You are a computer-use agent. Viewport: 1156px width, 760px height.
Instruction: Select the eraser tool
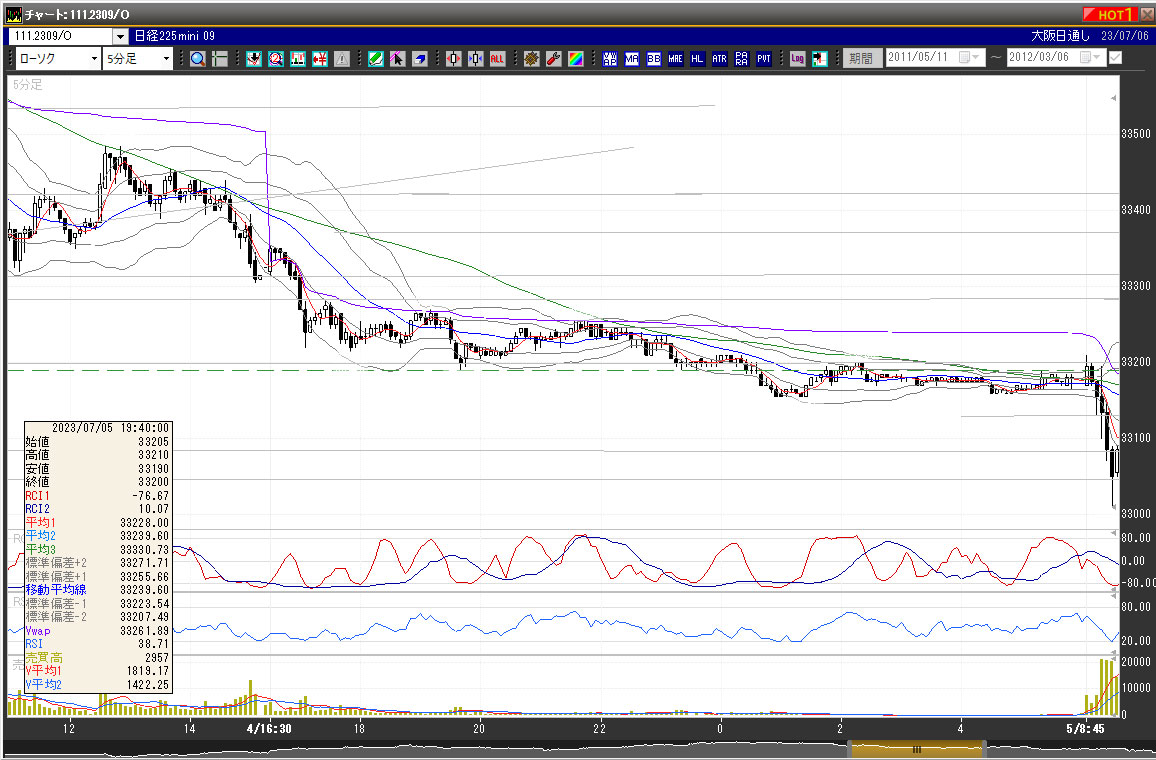tap(420, 59)
